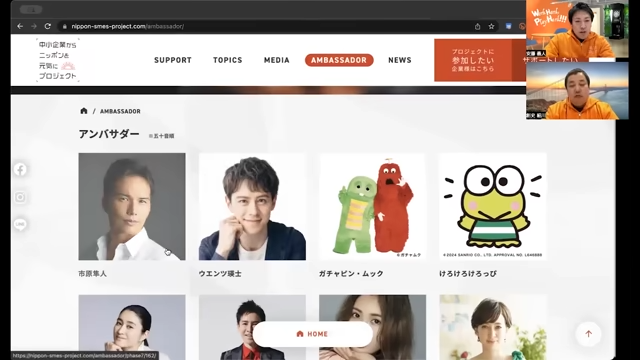This screenshot has width=640, height=360.
Task: Click the プロジェクトに参加したい orange button
Action: [473, 60]
